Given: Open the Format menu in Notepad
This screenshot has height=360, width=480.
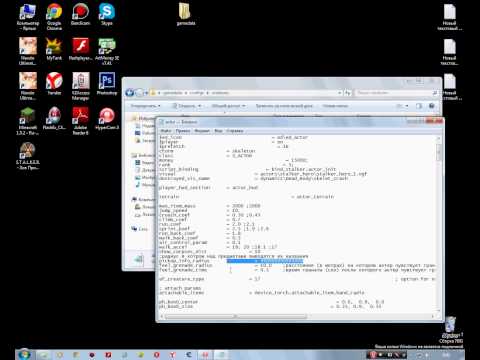Looking at the screenshot, I should click(202, 131).
